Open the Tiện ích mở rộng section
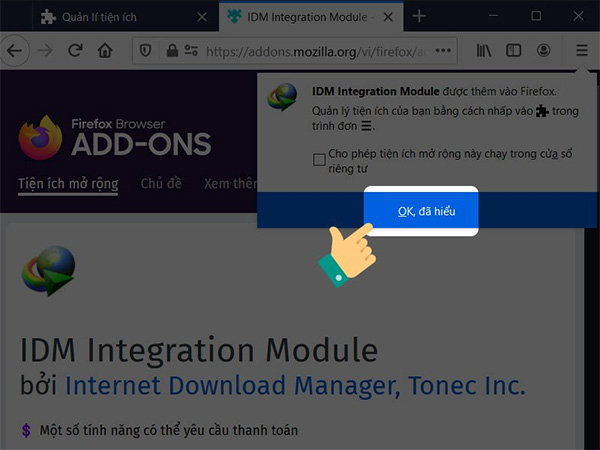The image size is (600, 450). tap(68, 184)
